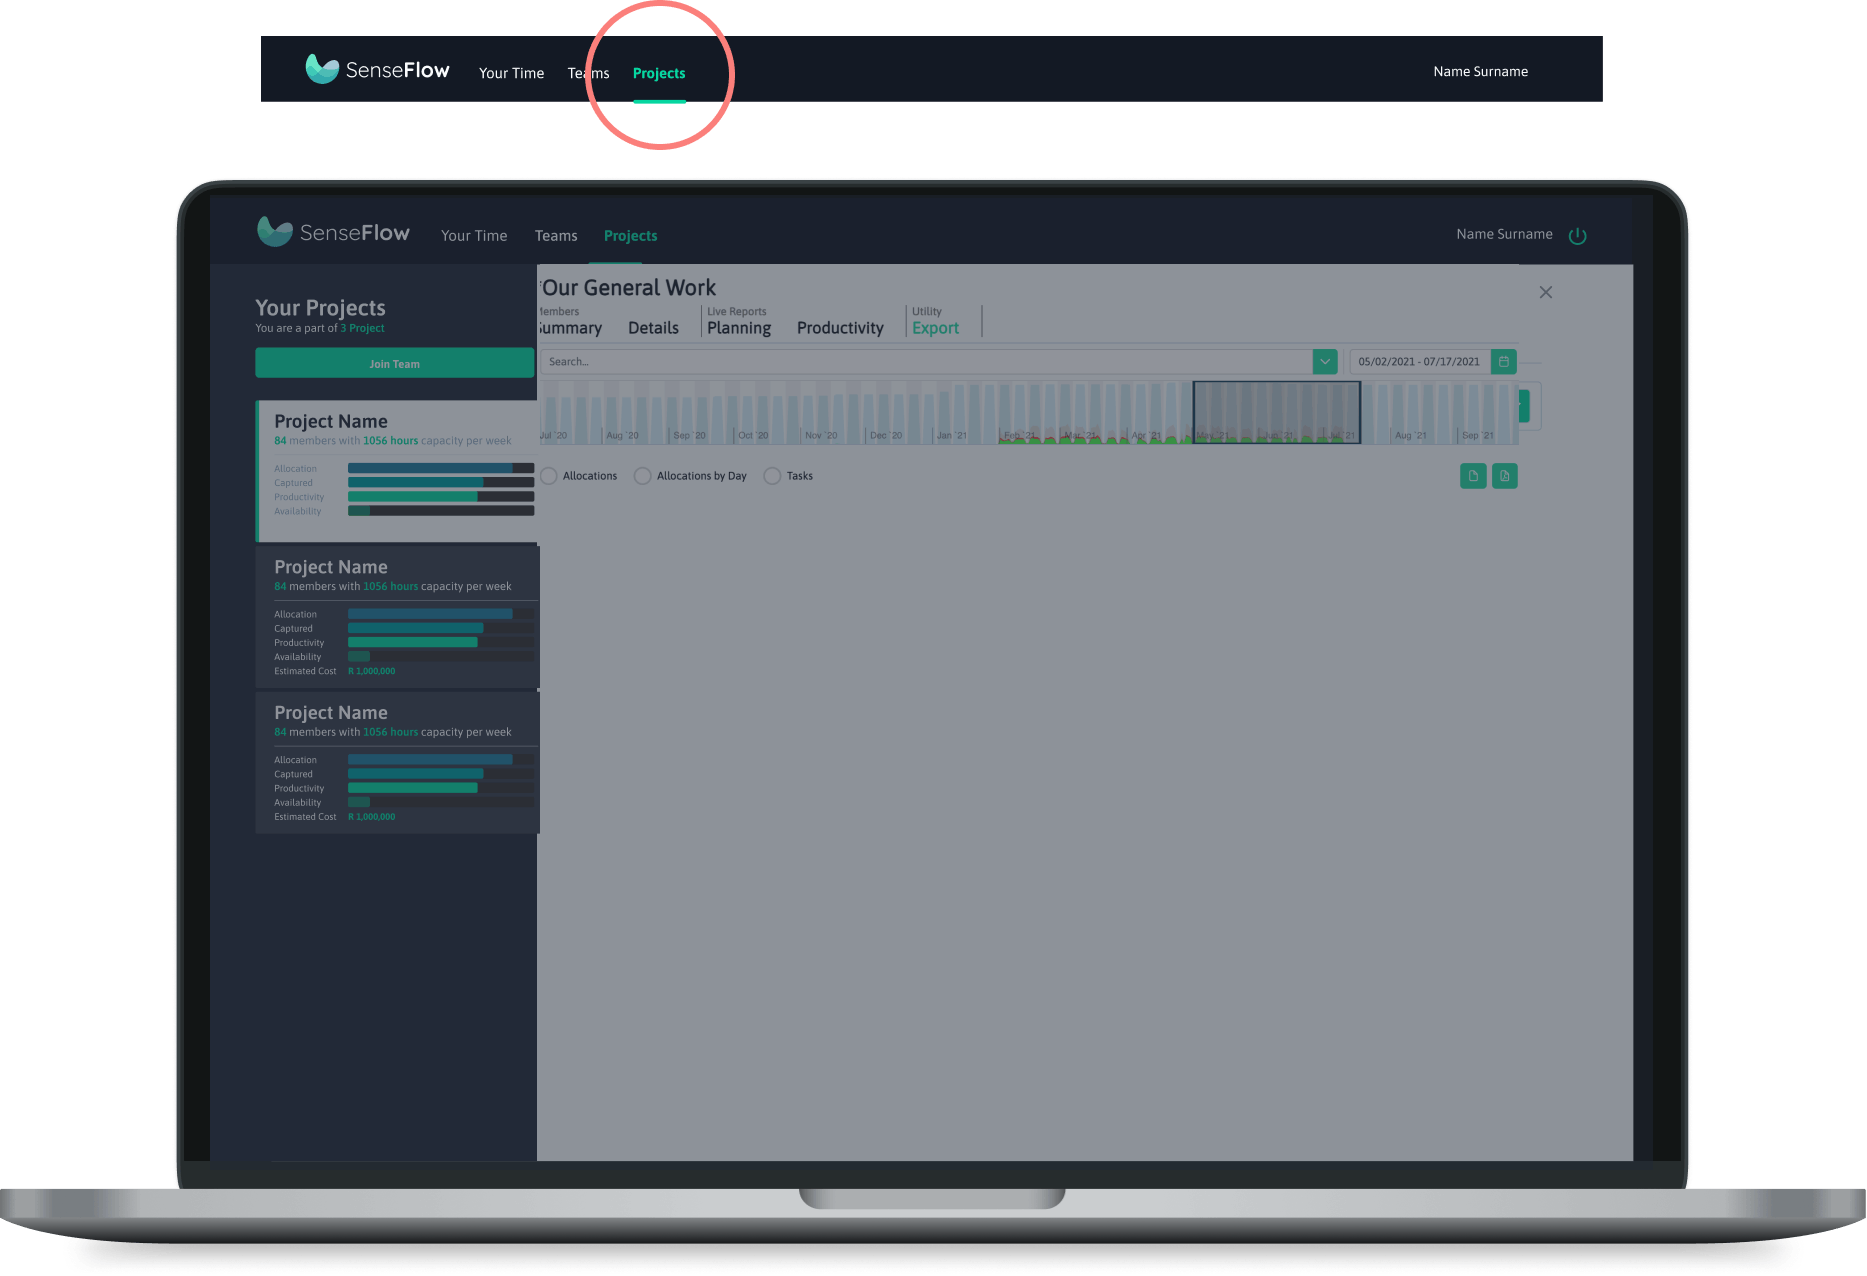Viewport: 1867px width, 1276px height.
Task: Switch to the Planning tab
Action: [739, 328]
